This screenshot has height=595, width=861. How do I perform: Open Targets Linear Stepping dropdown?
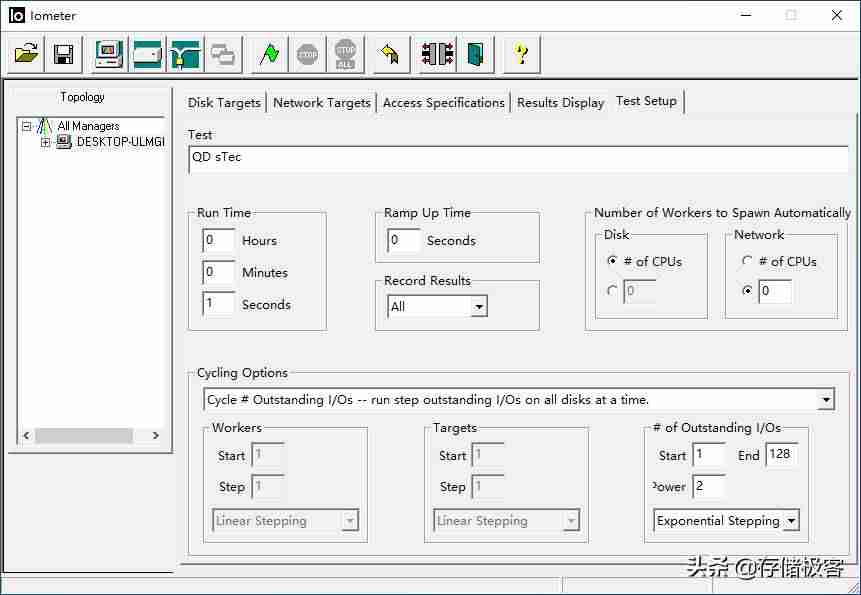point(571,520)
